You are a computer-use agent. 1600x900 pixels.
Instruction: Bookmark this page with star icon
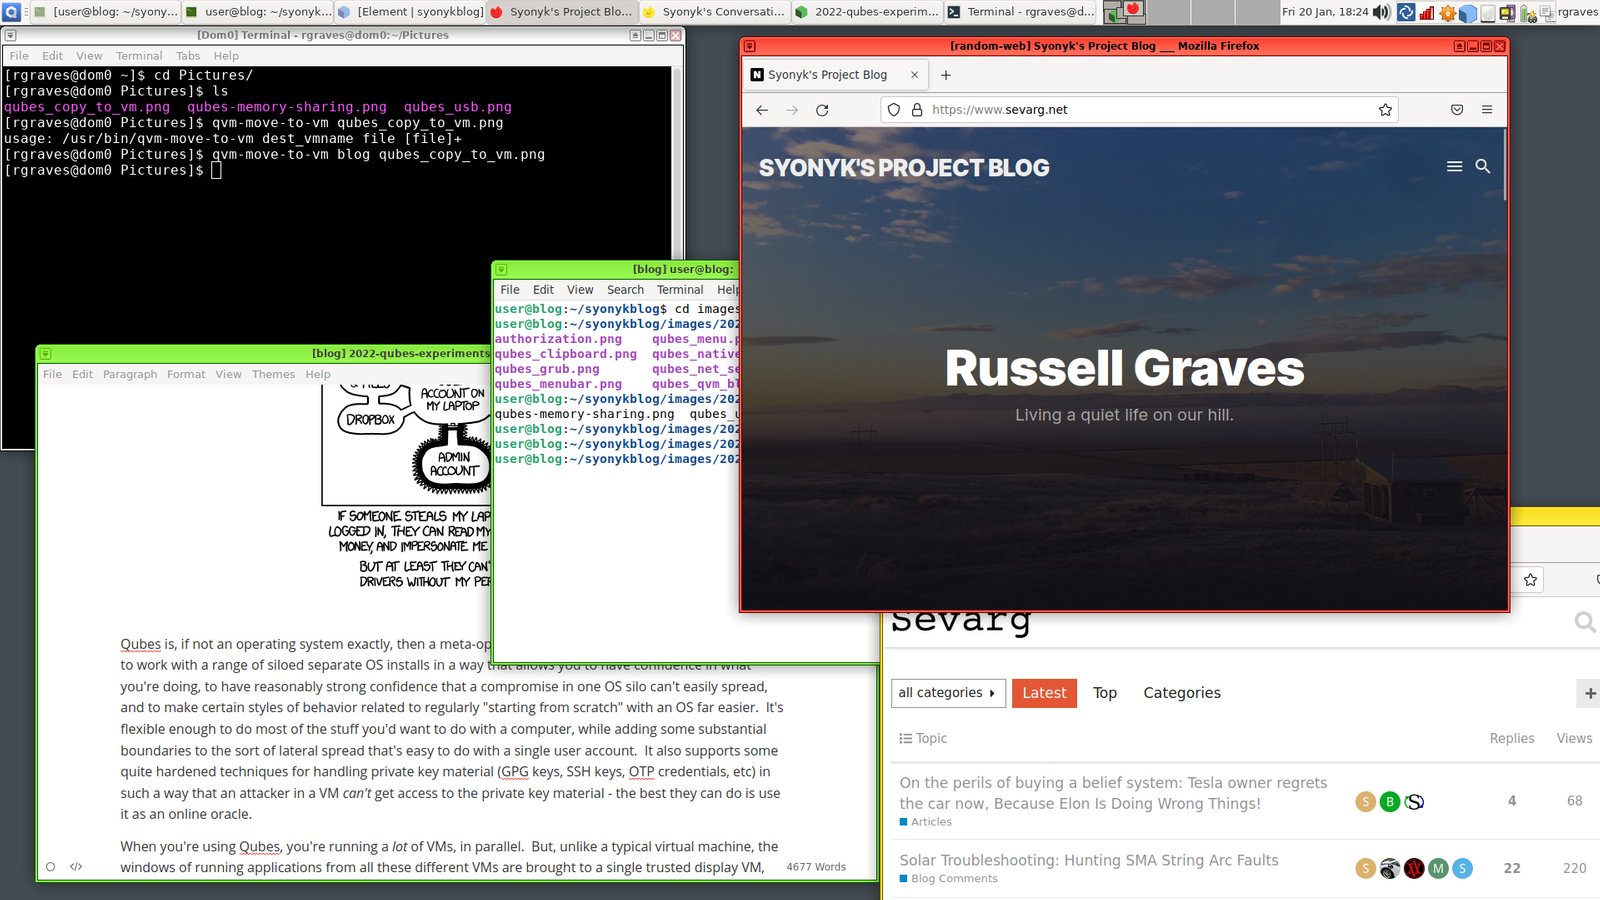tap(1385, 110)
